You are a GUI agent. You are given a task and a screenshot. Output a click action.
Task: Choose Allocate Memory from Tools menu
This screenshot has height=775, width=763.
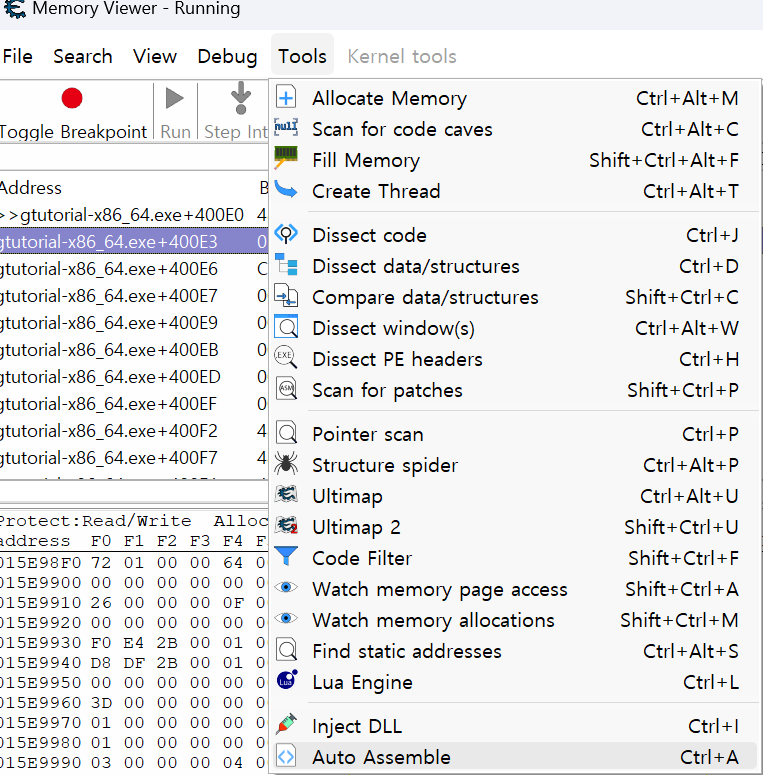click(x=515, y=98)
